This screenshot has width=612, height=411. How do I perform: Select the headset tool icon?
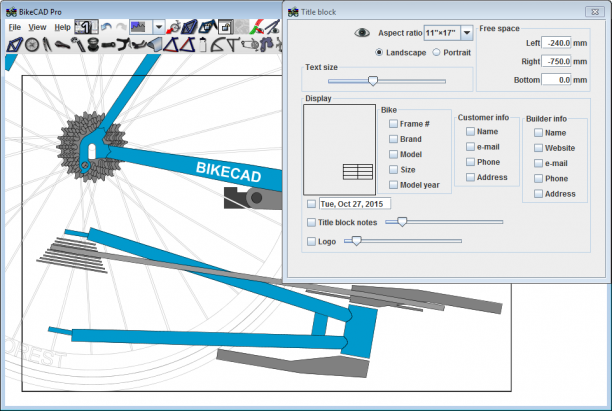tap(93, 44)
